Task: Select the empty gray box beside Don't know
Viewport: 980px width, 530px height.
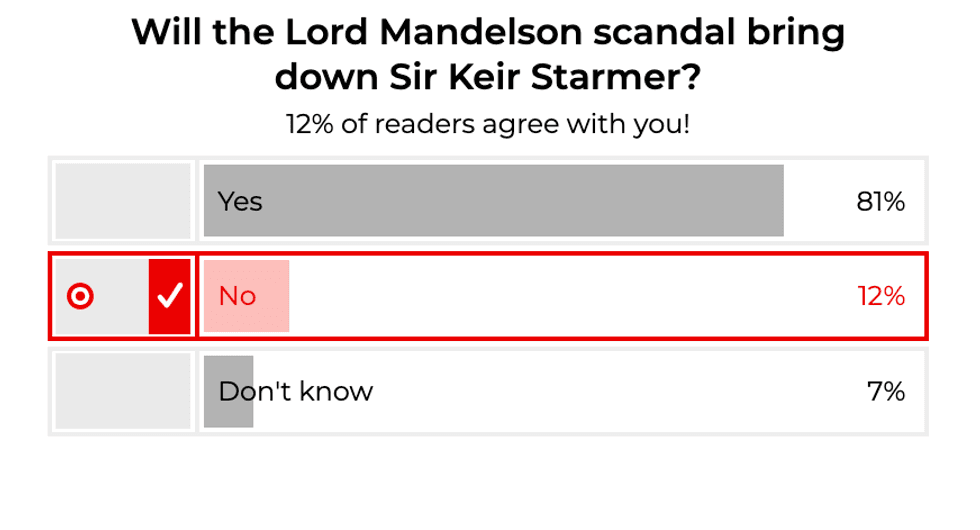Action: click(123, 391)
